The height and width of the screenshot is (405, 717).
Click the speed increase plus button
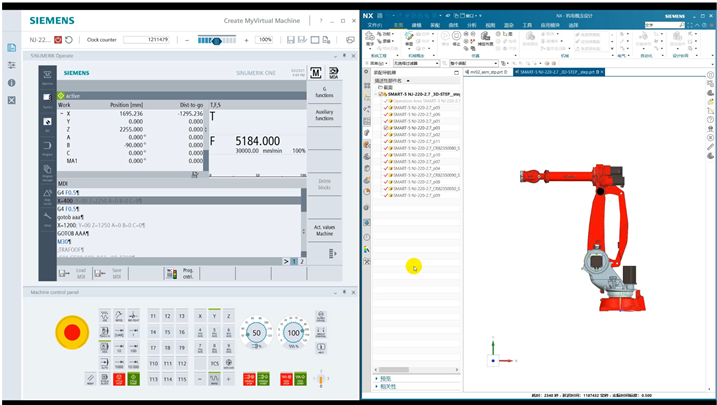pyautogui.click(x=246, y=40)
